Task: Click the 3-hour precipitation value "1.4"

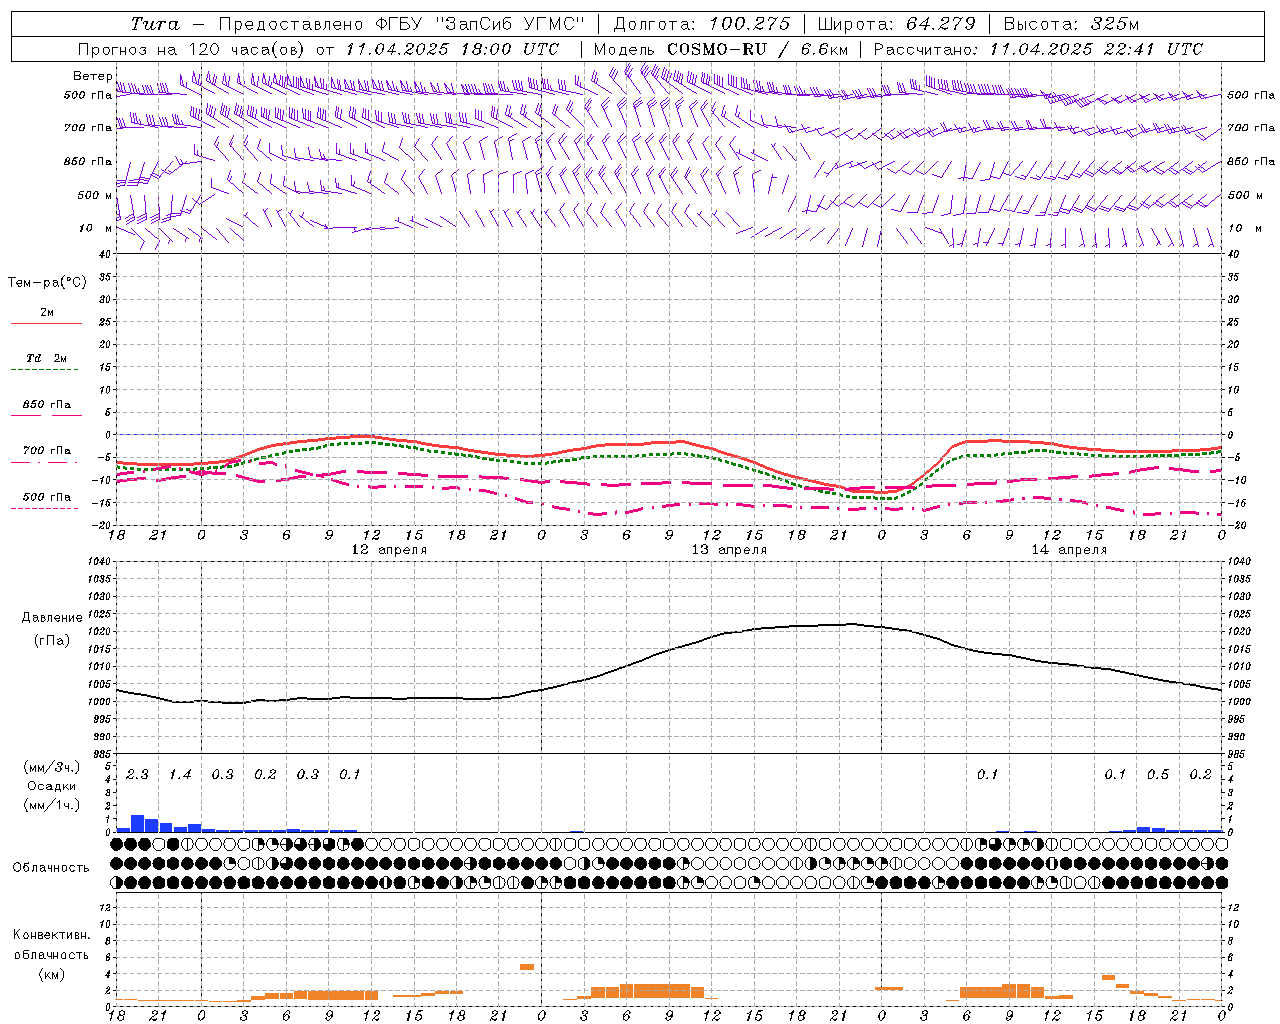Action: 180,775
